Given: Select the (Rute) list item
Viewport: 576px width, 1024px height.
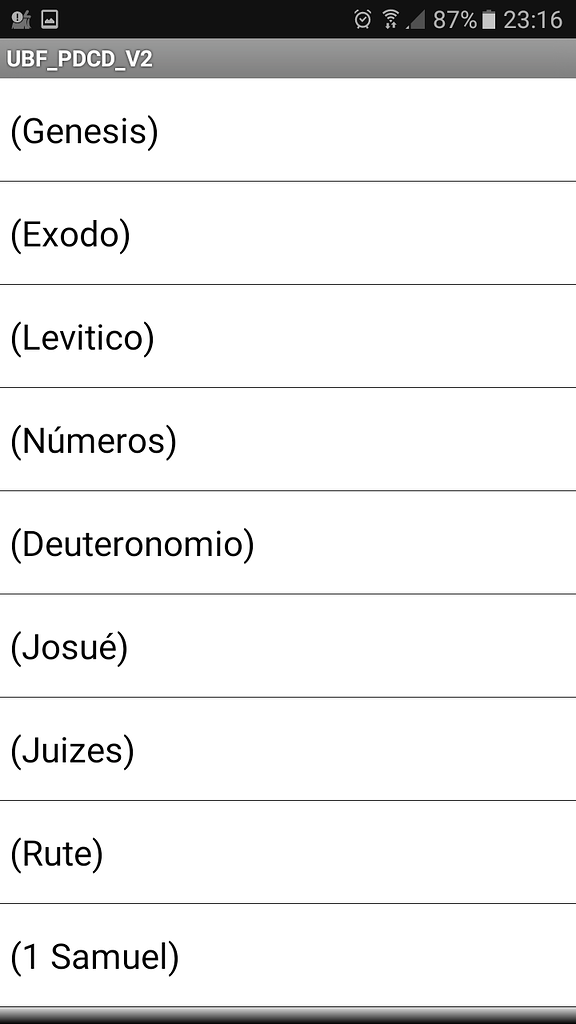Looking at the screenshot, I should click(288, 852).
